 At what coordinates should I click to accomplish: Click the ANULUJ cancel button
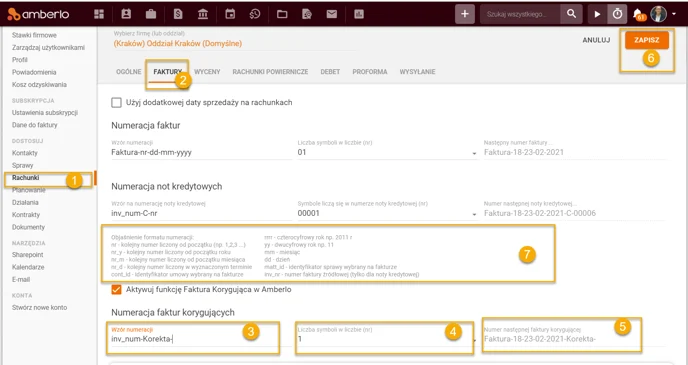pyautogui.click(x=596, y=40)
